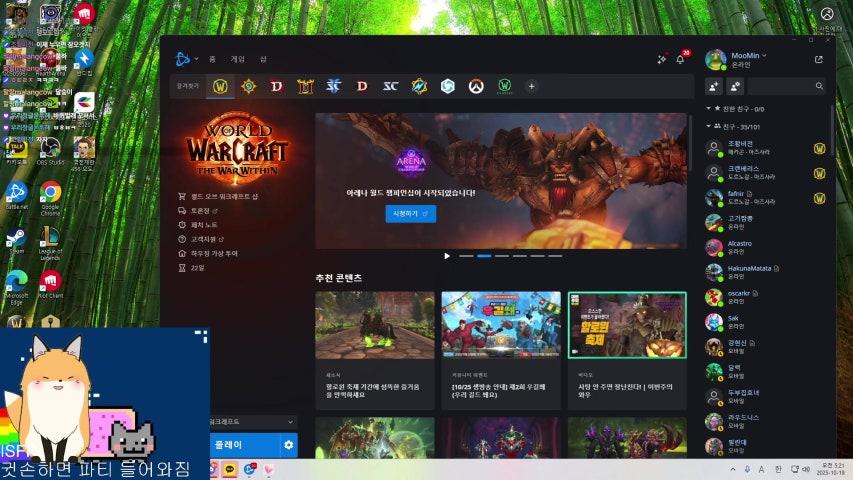Select friend HakunaMatata in the list

click(766, 273)
